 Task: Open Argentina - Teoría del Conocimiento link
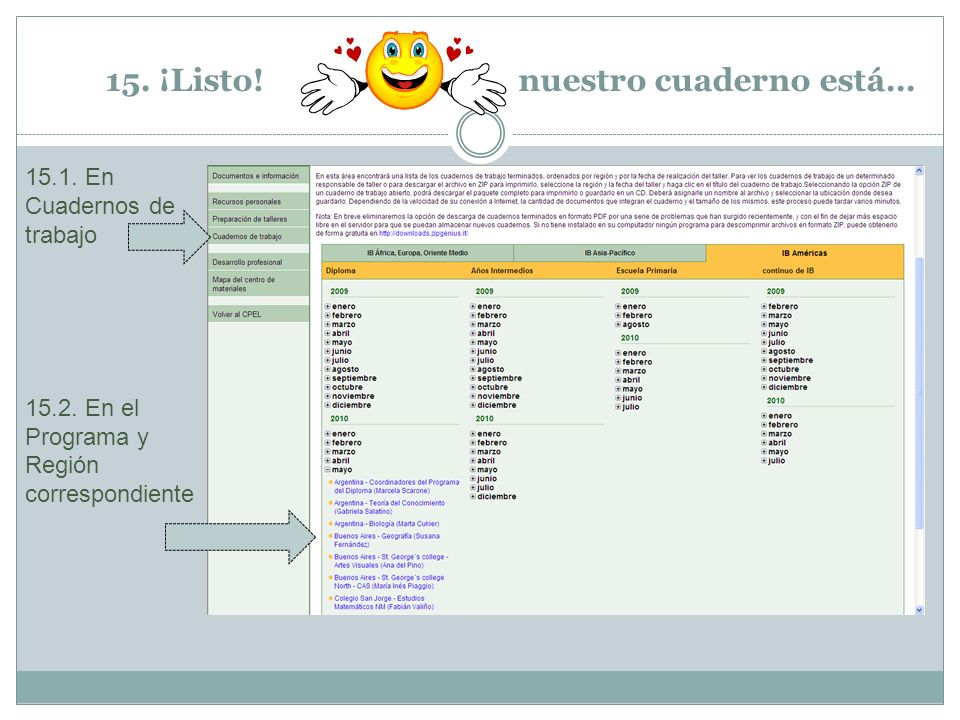[389, 507]
